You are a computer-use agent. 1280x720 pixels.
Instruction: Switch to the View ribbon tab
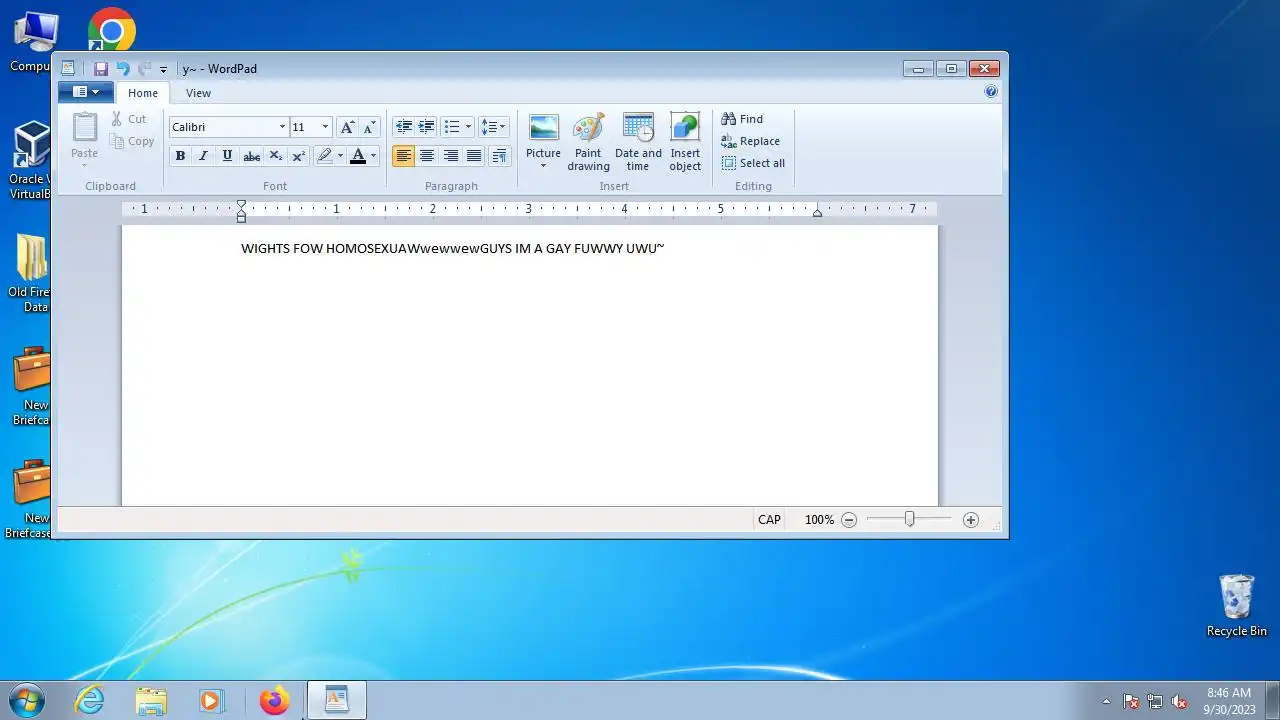[198, 93]
